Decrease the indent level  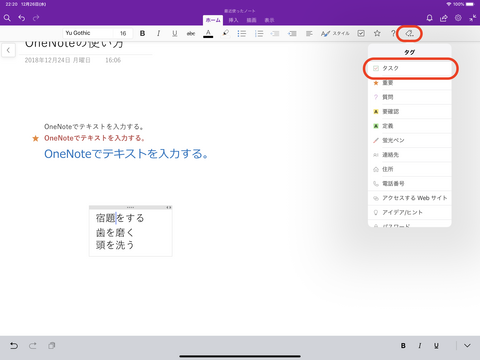point(275,33)
